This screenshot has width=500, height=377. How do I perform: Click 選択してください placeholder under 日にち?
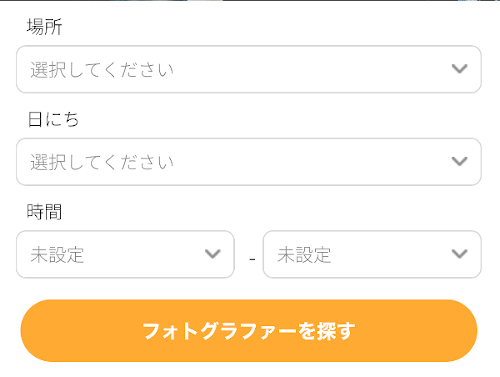pos(102,163)
